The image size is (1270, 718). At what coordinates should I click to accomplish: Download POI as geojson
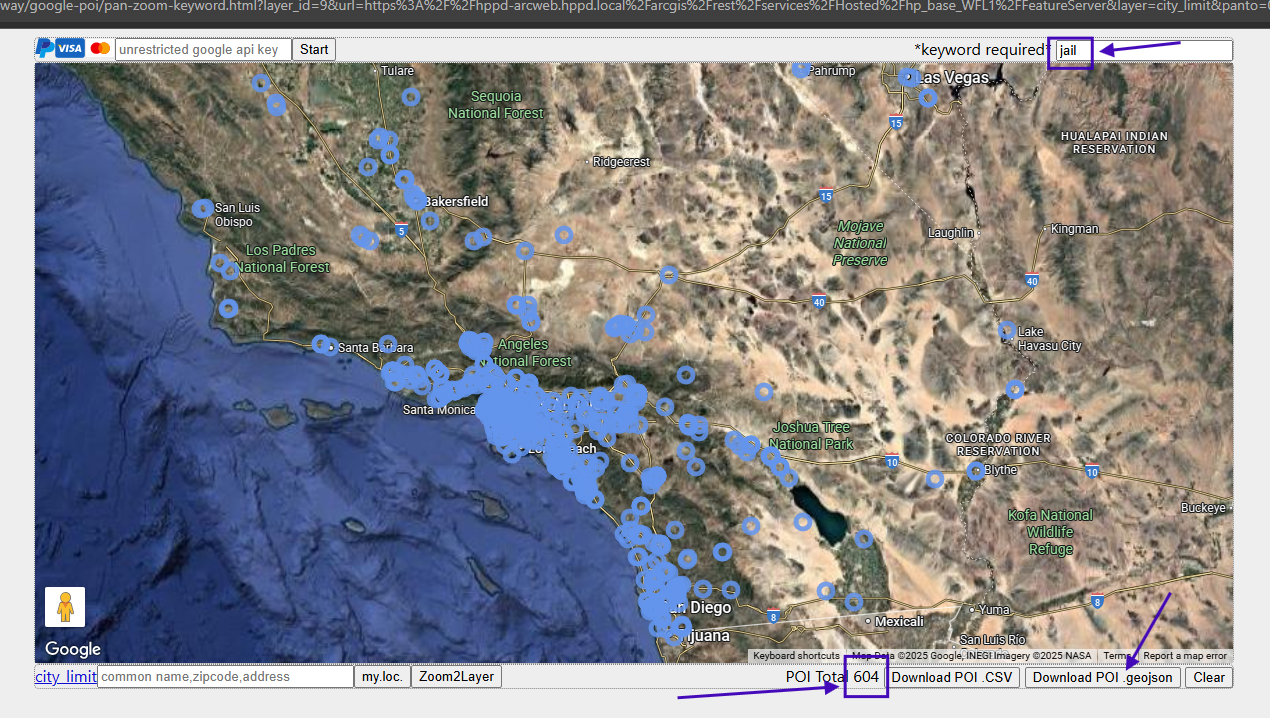tap(1102, 678)
